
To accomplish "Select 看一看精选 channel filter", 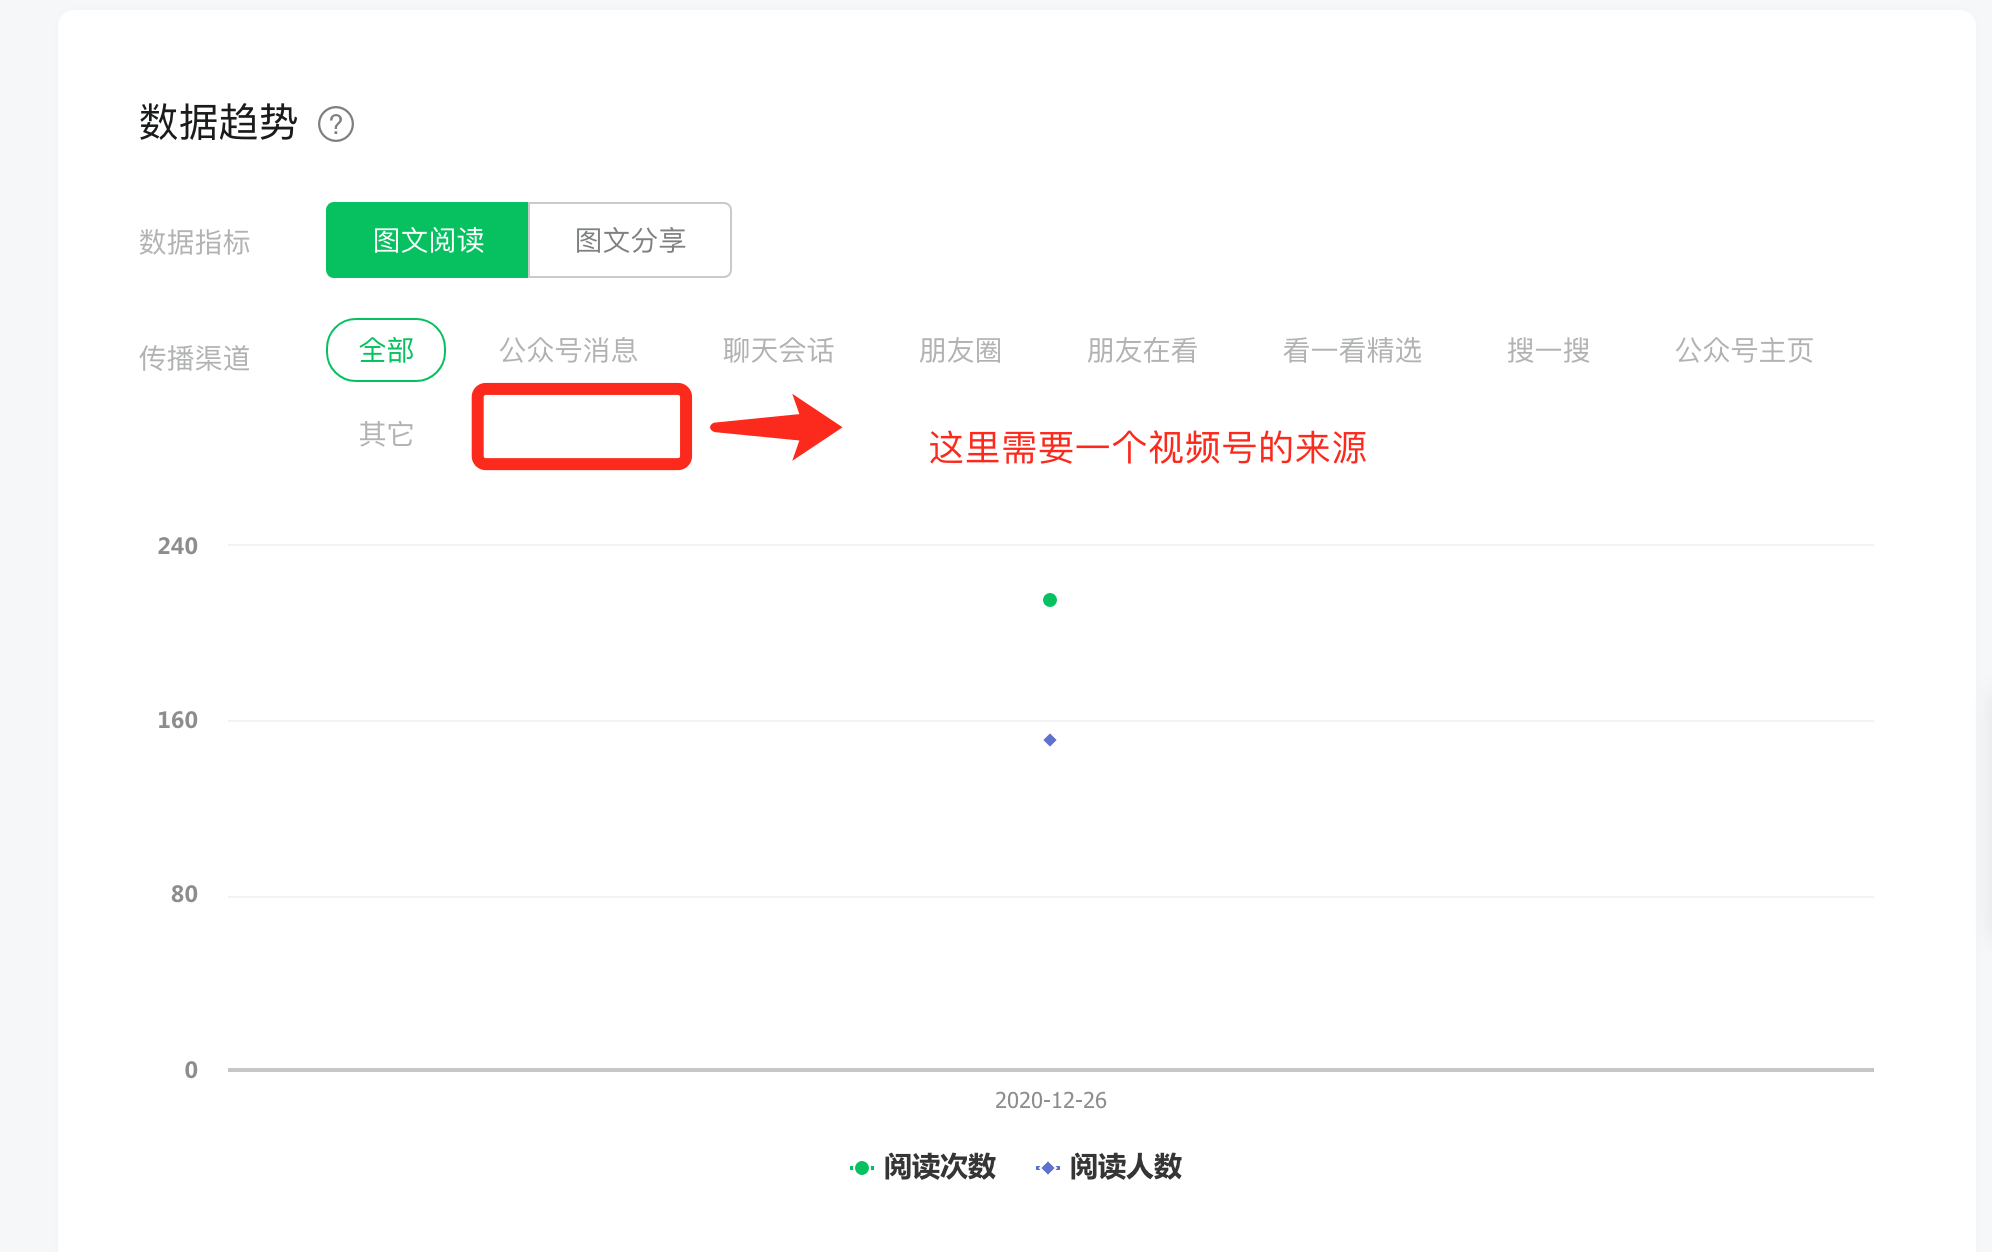I will point(1351,350).
